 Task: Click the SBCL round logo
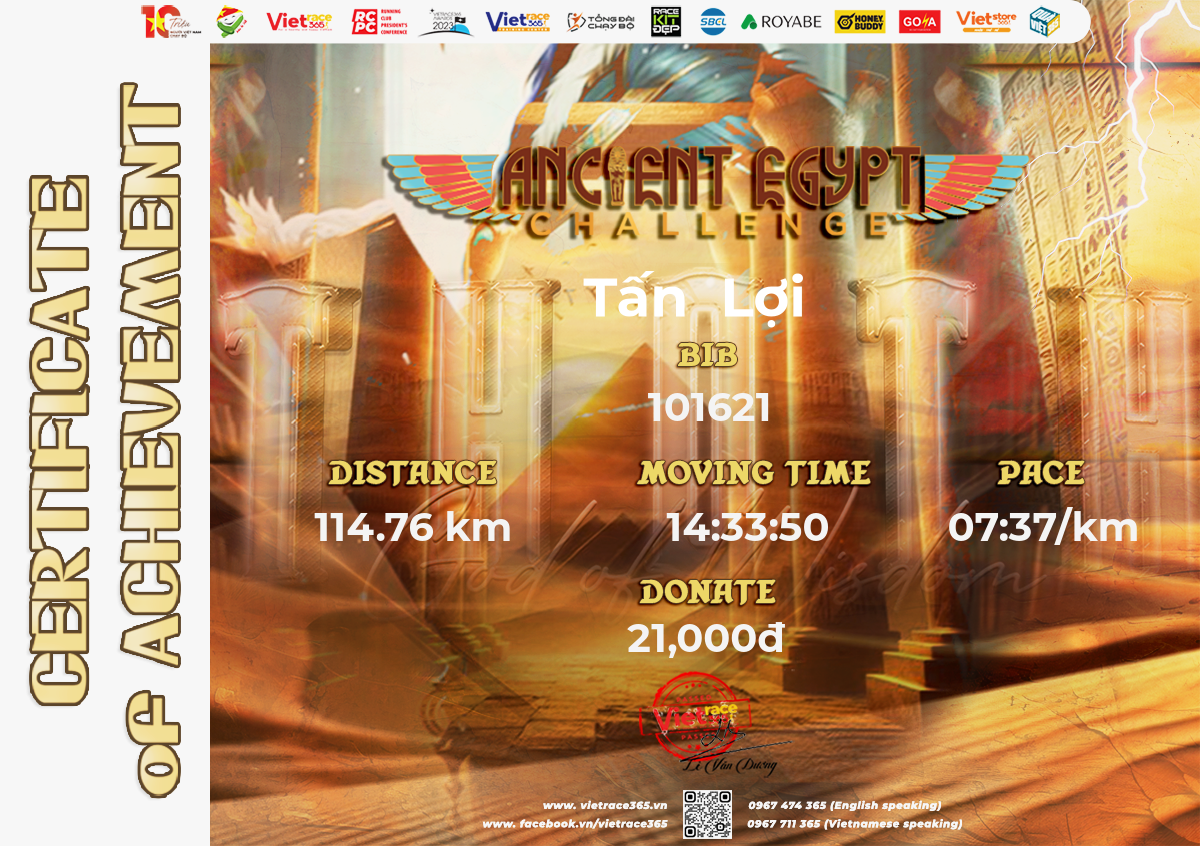(x=713, y=21)
